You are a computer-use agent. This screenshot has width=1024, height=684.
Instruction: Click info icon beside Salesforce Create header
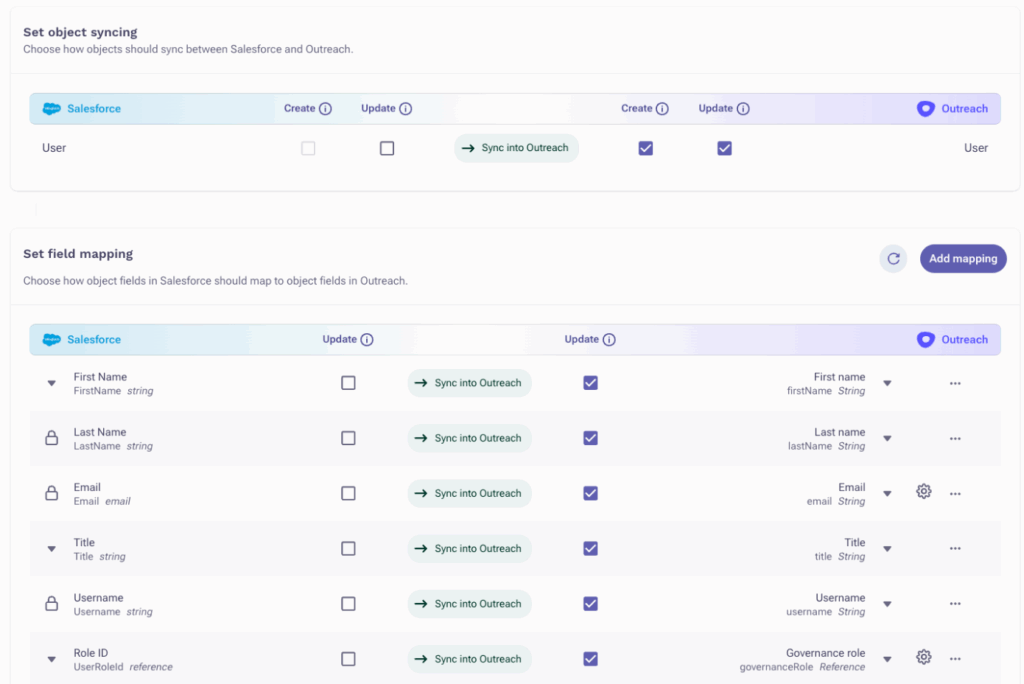click(x=325, y=109)
